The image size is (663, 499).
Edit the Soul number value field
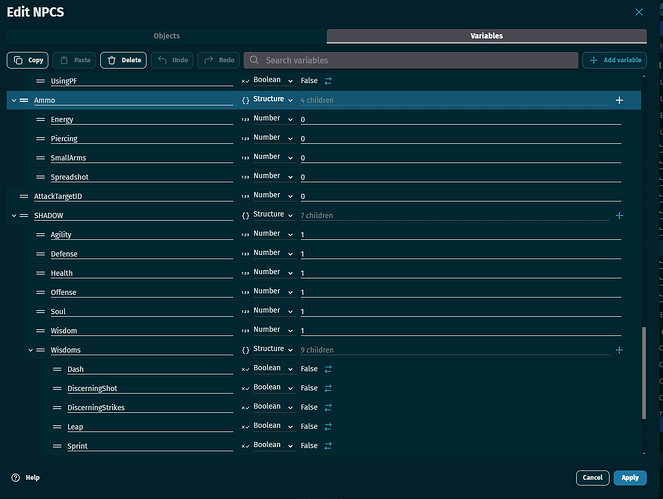coord(461,312)
